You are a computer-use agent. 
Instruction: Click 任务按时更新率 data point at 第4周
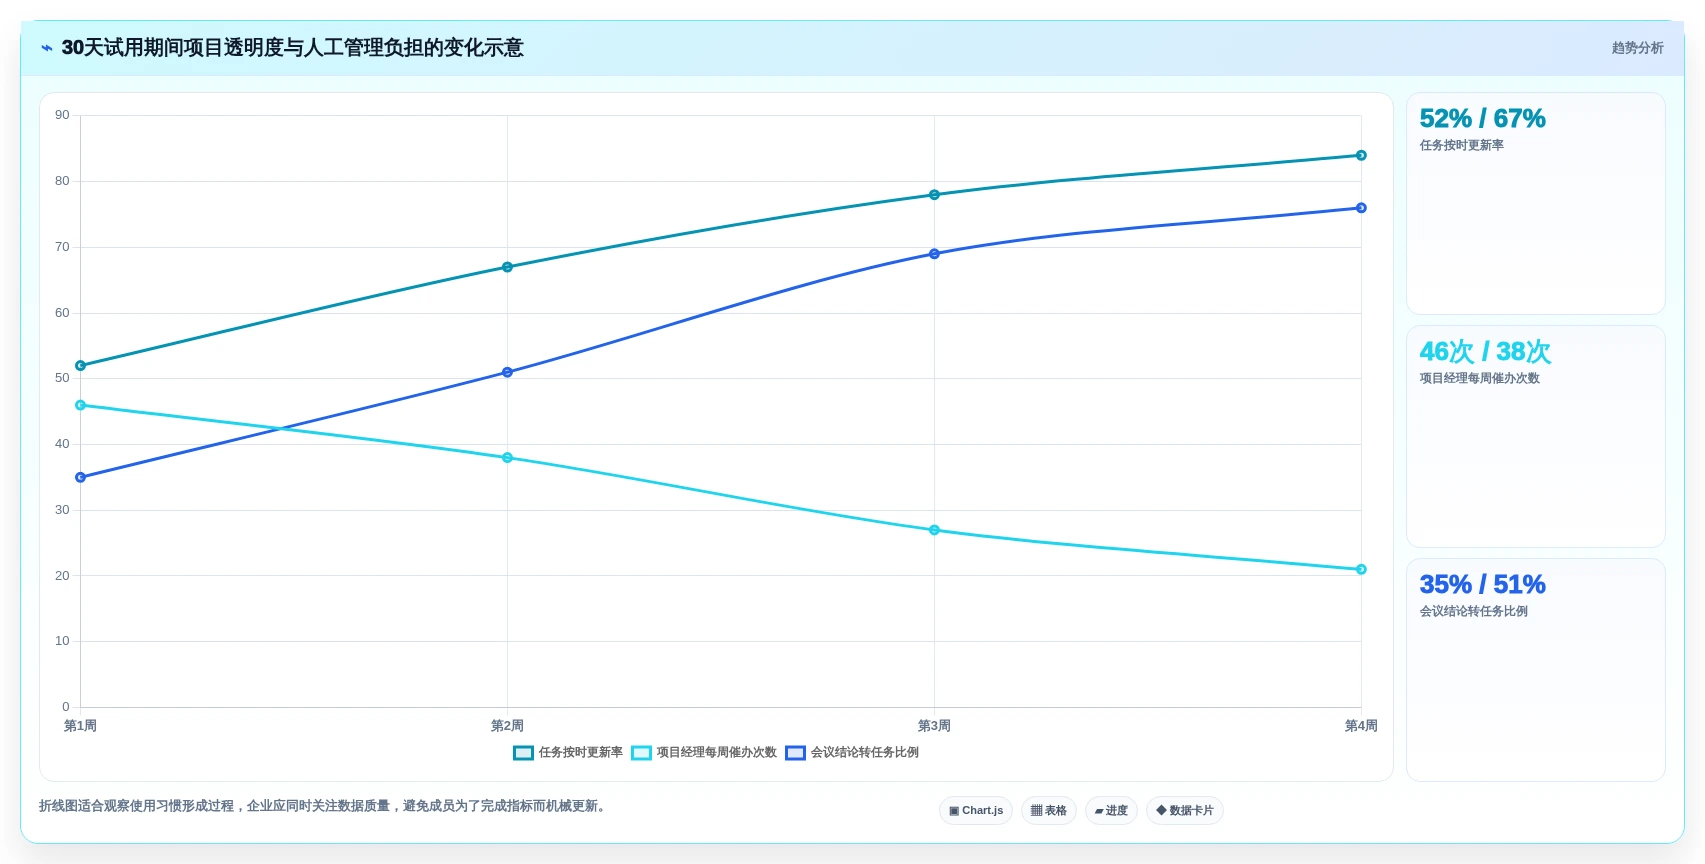1361,155
